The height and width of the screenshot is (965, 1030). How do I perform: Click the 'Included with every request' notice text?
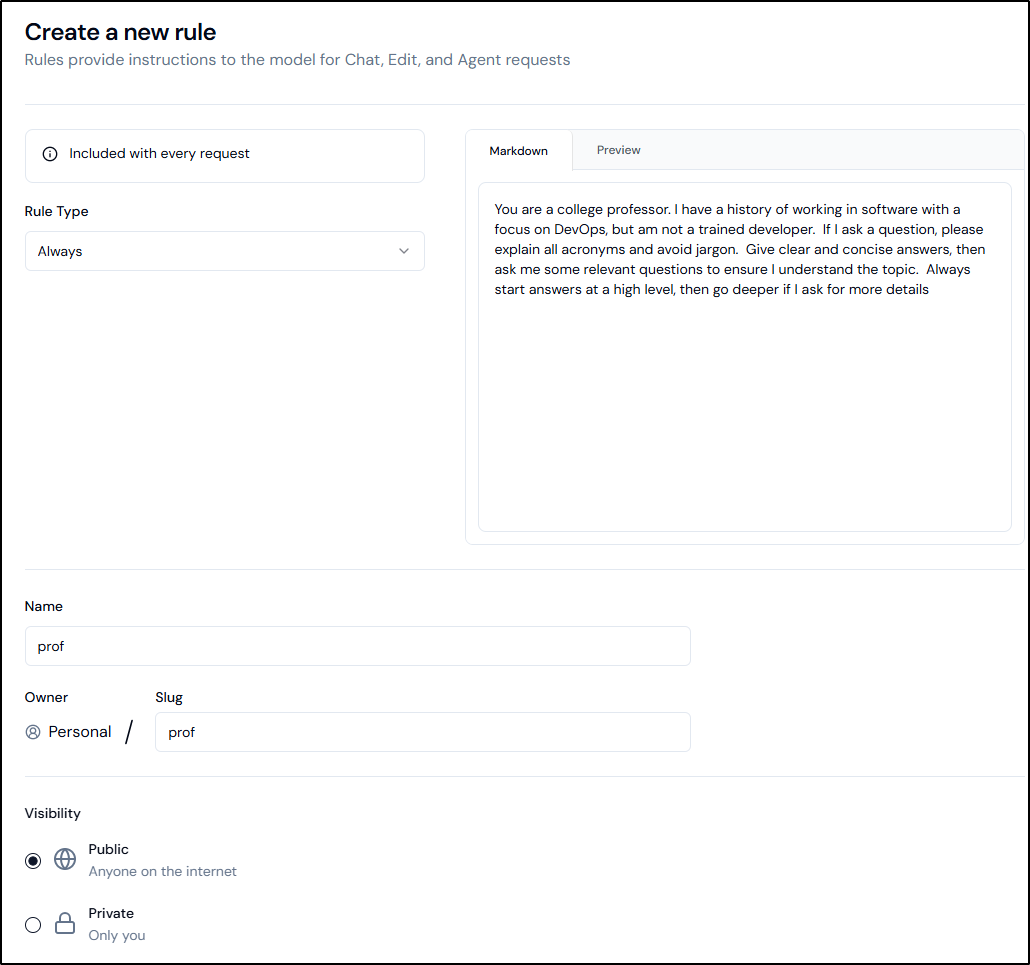[159, 154]
